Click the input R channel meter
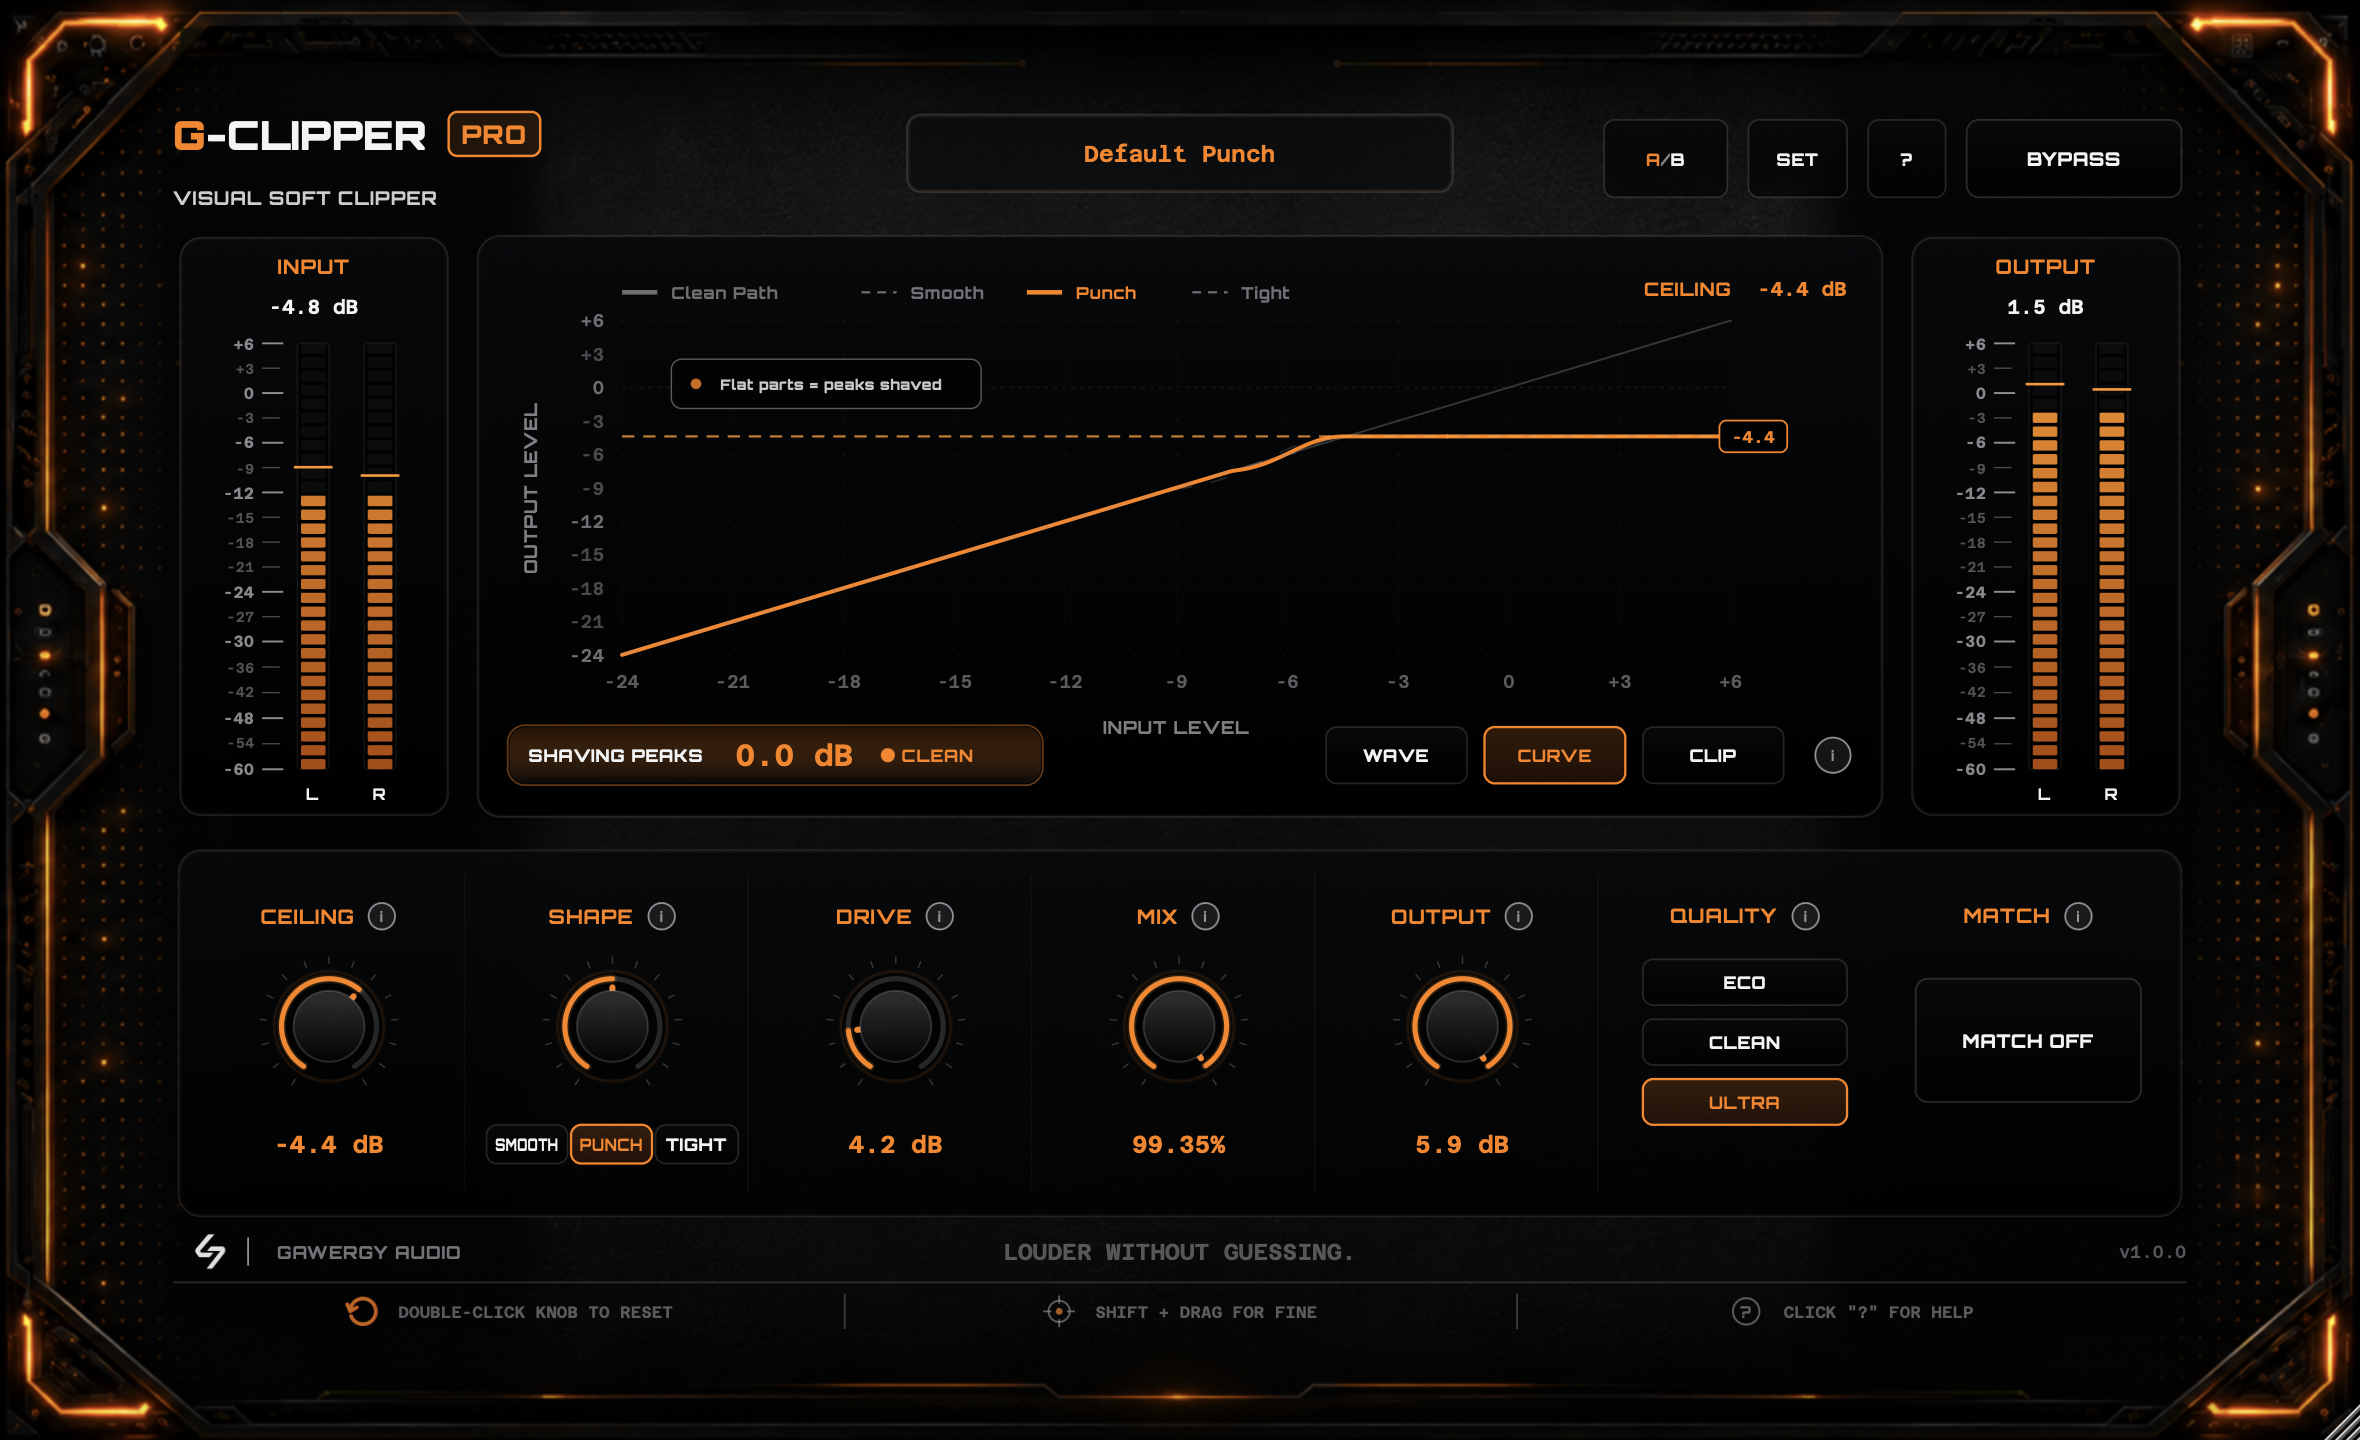 tap(379, 556)
